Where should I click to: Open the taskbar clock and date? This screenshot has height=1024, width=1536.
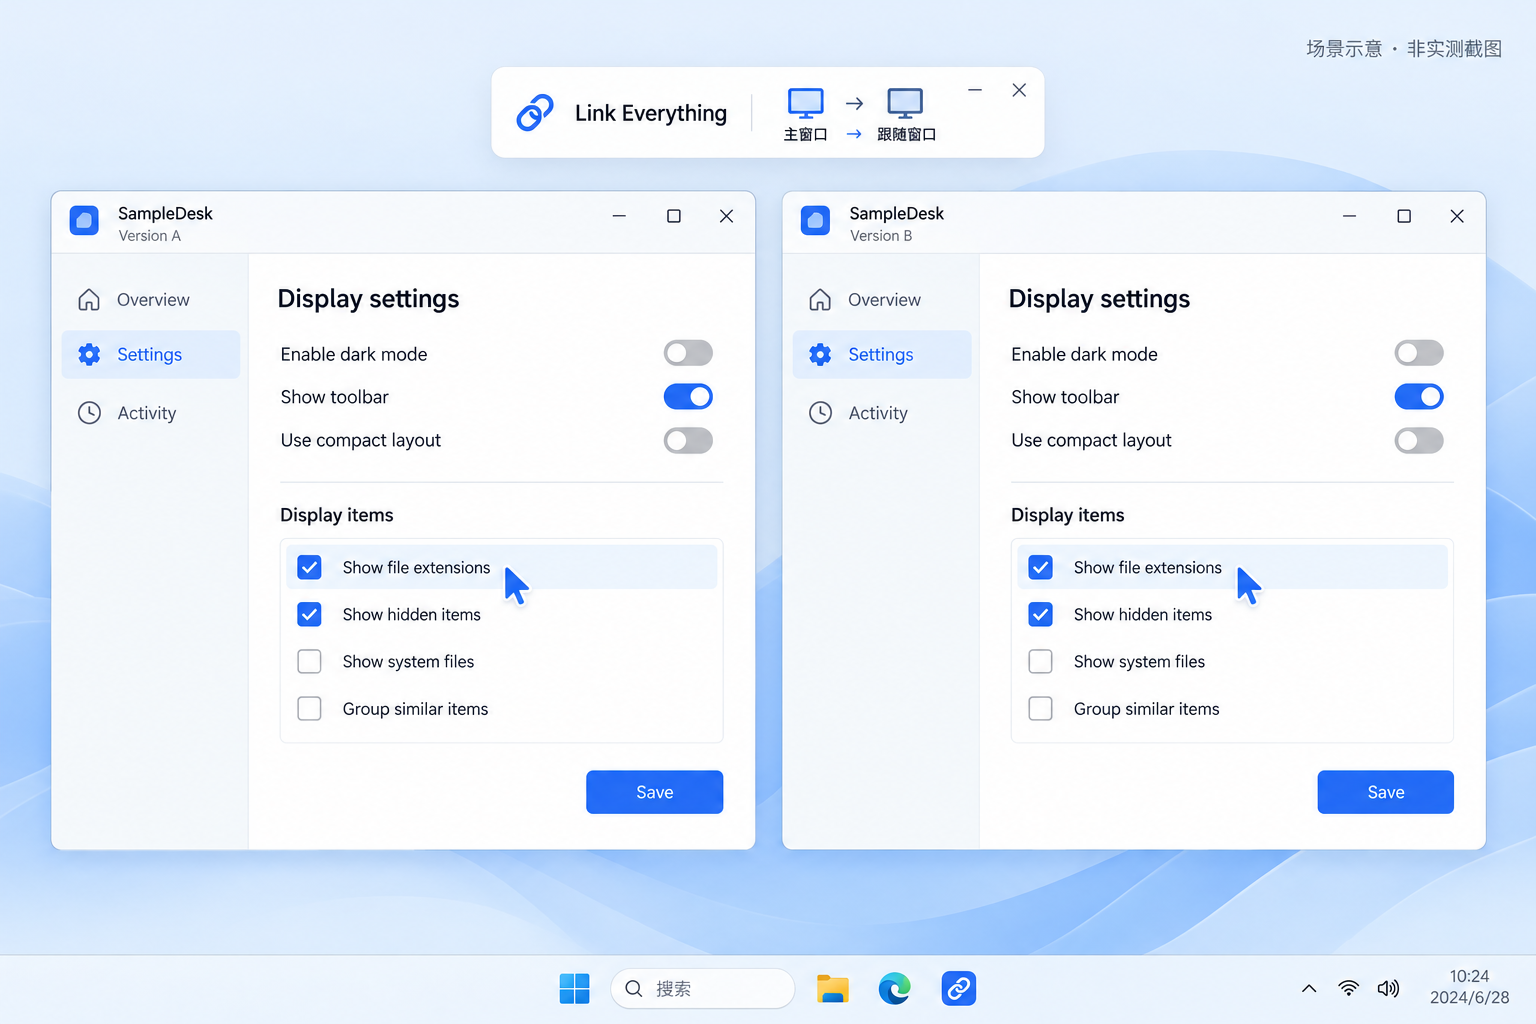click(x=1469, y=987)
